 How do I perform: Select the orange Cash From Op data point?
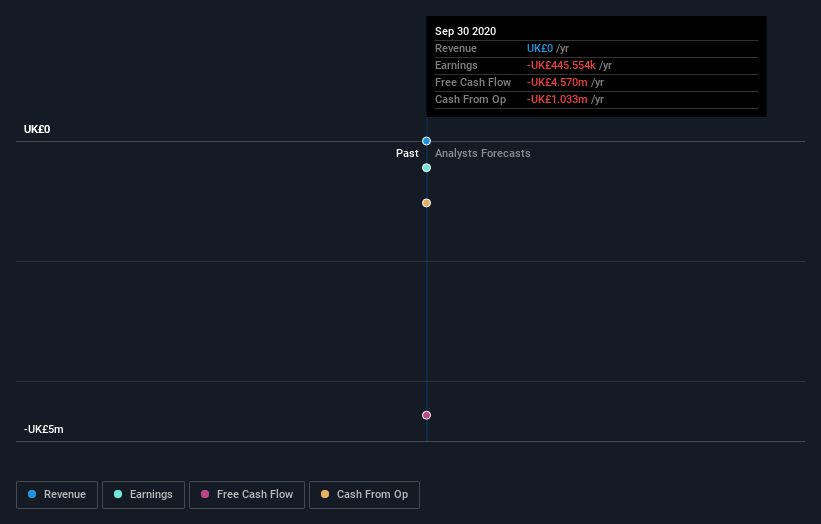click(426, 203)
